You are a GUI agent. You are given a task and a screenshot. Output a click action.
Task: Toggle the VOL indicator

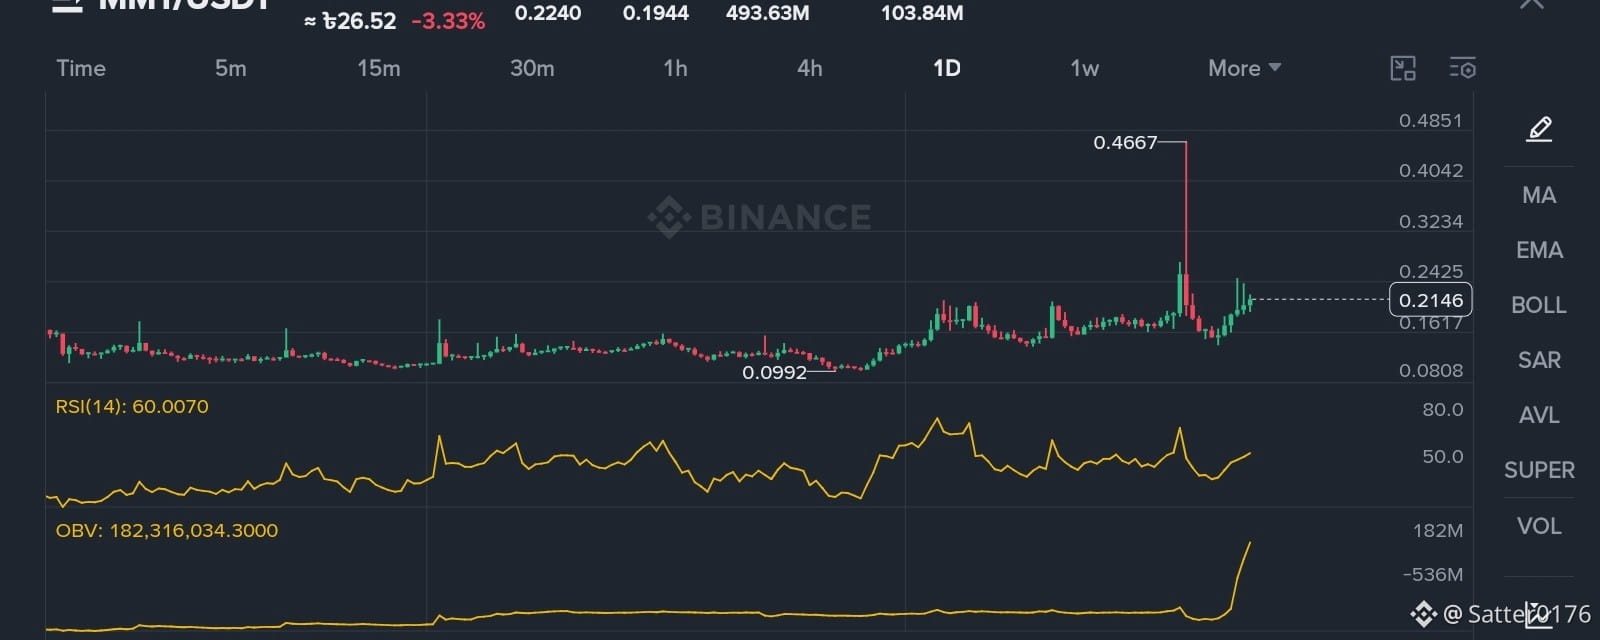(x=1539, y=526)
